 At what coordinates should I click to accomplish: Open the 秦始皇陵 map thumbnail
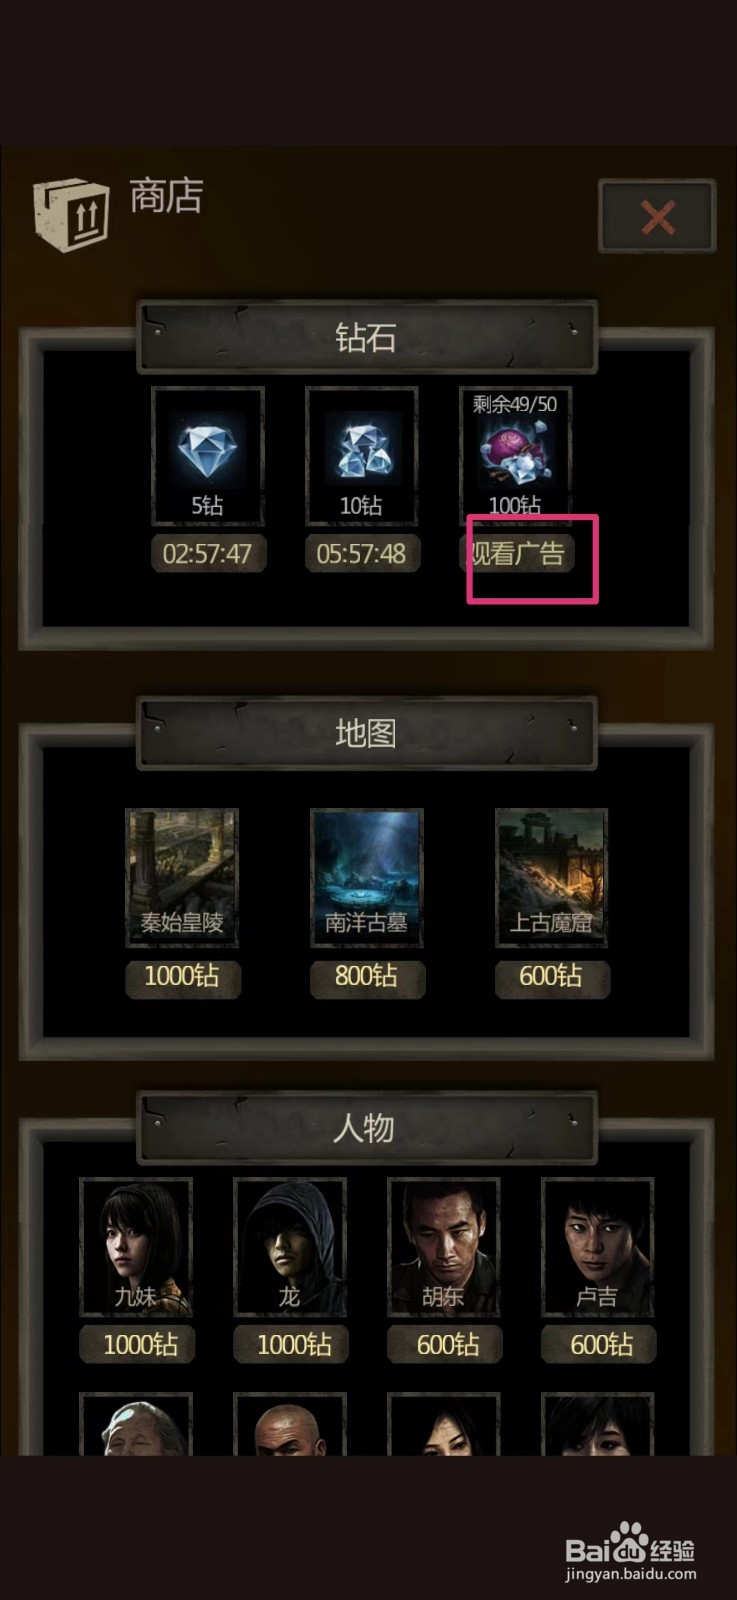[182, 877]
